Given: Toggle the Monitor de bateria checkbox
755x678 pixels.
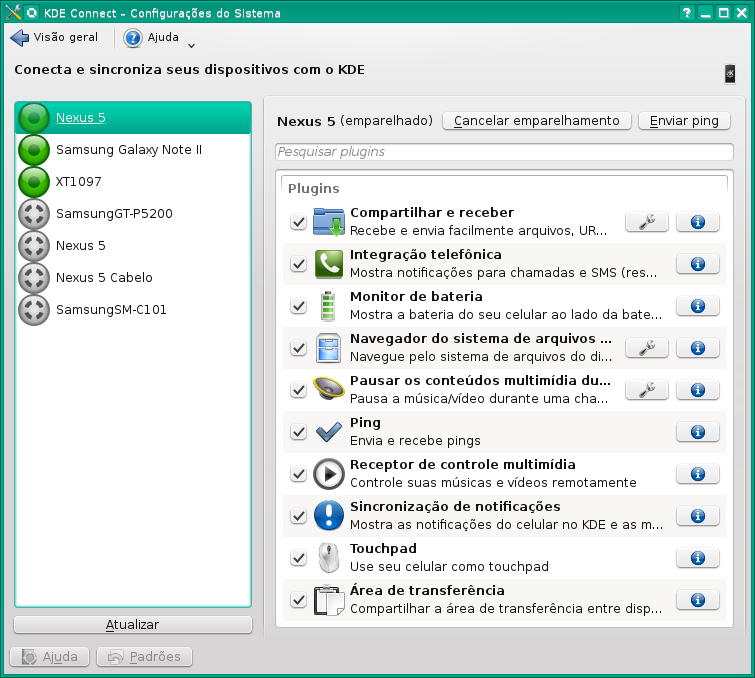Looking at the screenshot, I should (299, 306).
